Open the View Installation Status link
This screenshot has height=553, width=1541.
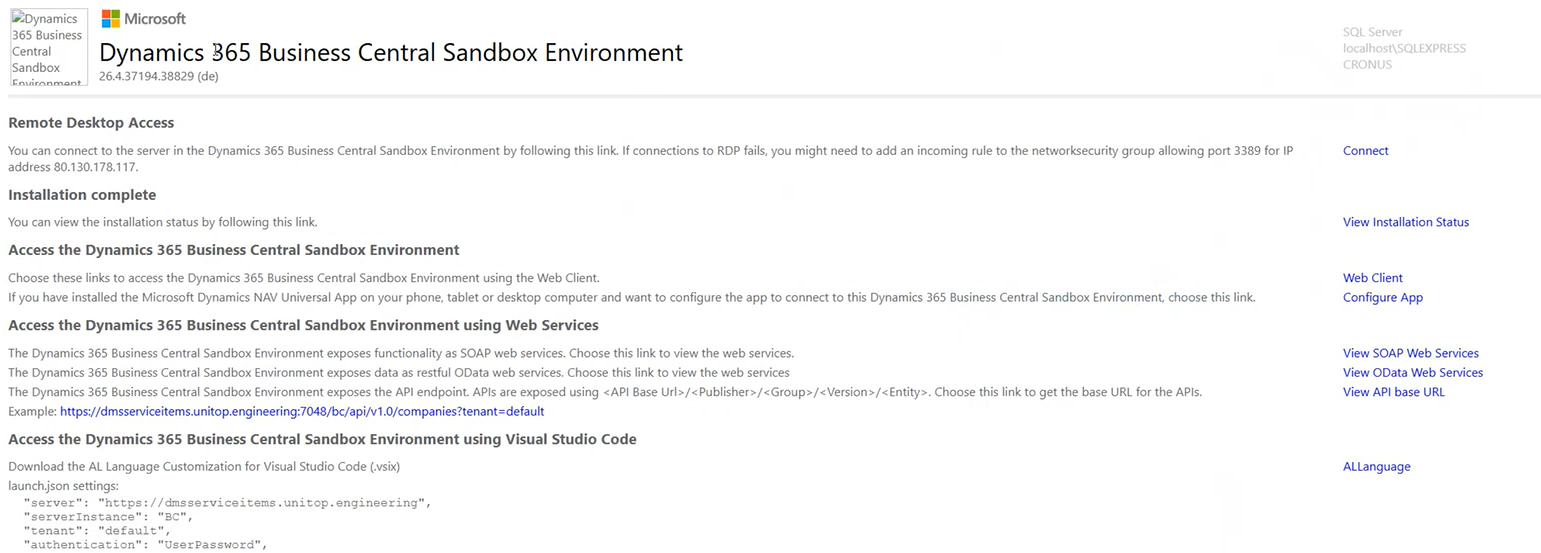coord(1405,222)
